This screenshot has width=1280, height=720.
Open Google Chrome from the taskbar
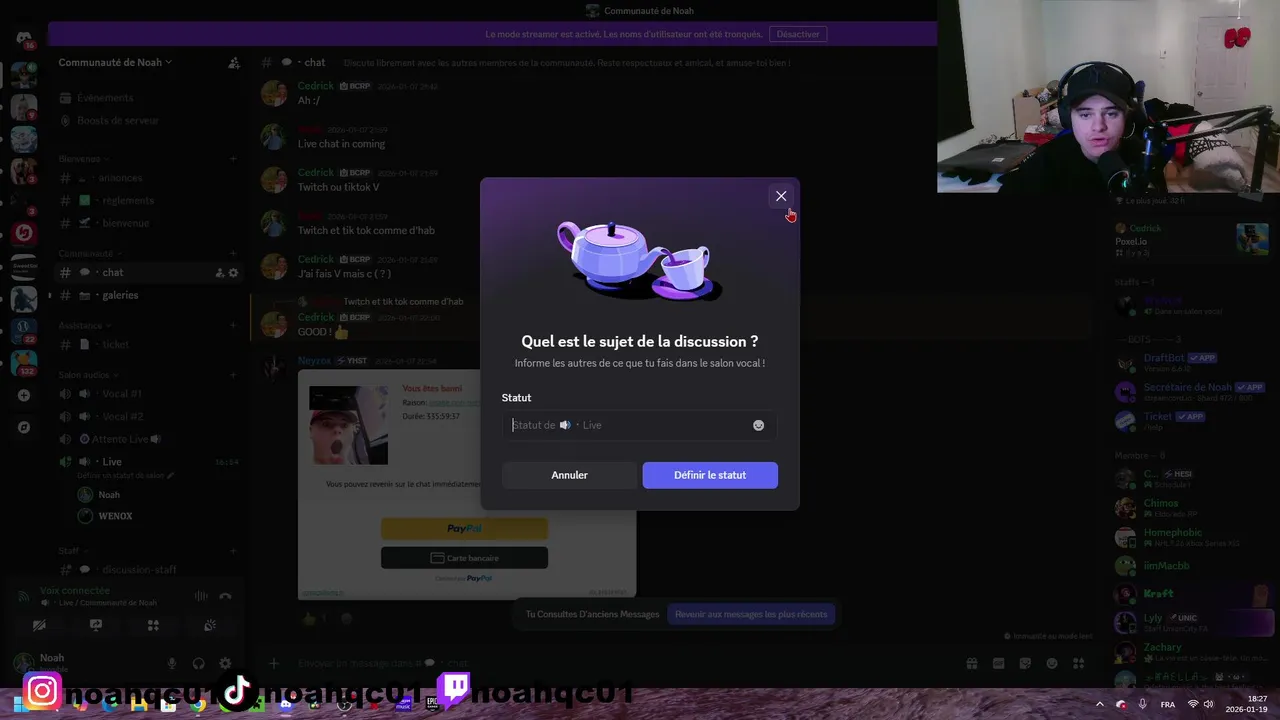click(198, 705)
